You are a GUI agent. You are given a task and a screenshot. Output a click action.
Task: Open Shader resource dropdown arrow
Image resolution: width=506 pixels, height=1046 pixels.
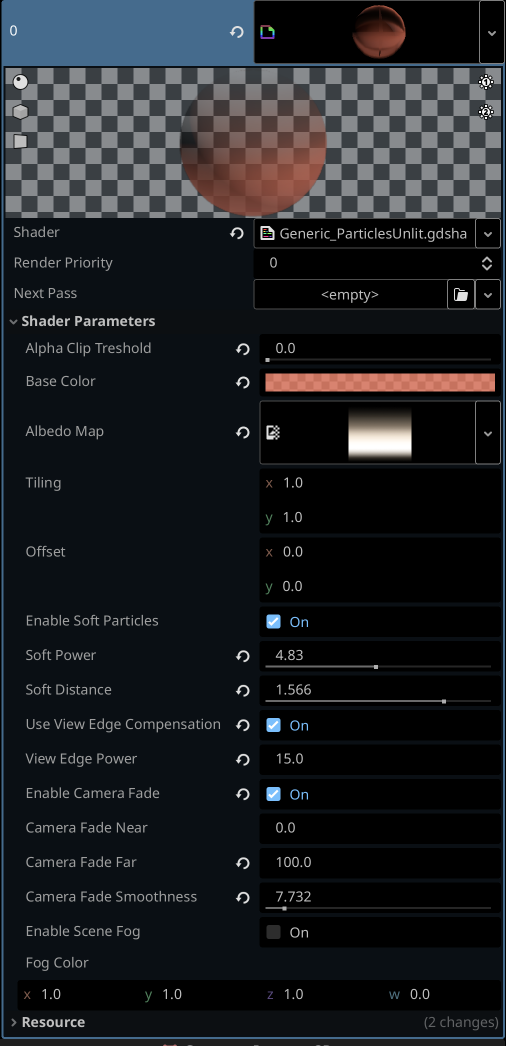[x=488, y=233]
